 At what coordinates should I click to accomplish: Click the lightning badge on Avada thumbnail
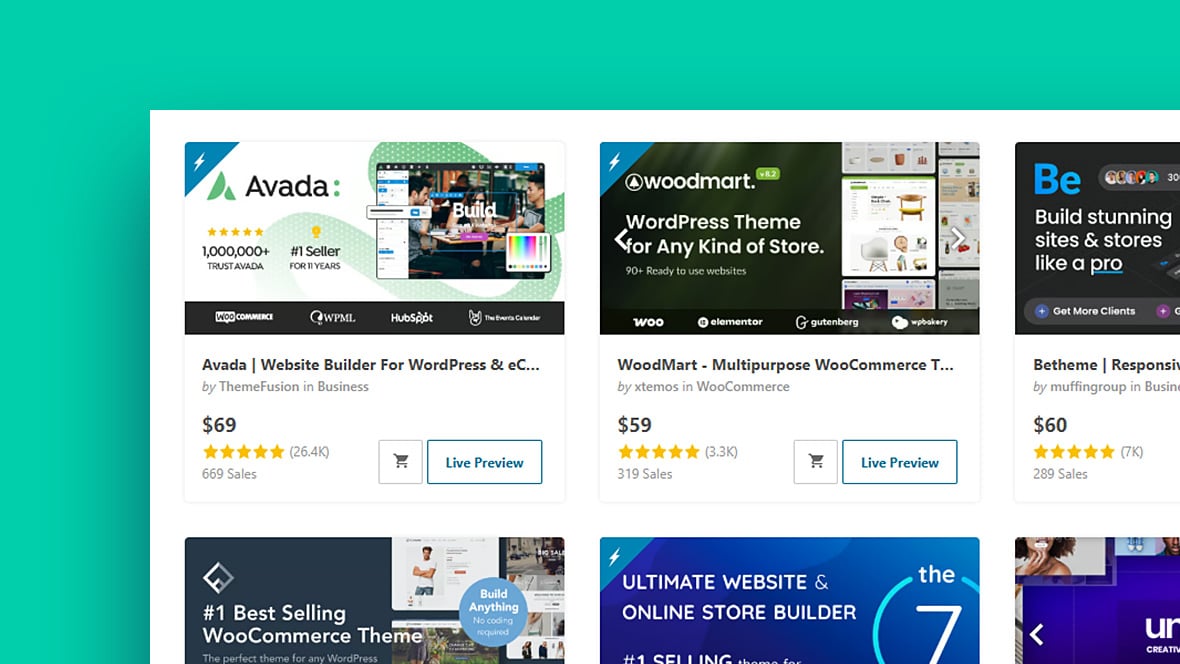click(199, 161)
